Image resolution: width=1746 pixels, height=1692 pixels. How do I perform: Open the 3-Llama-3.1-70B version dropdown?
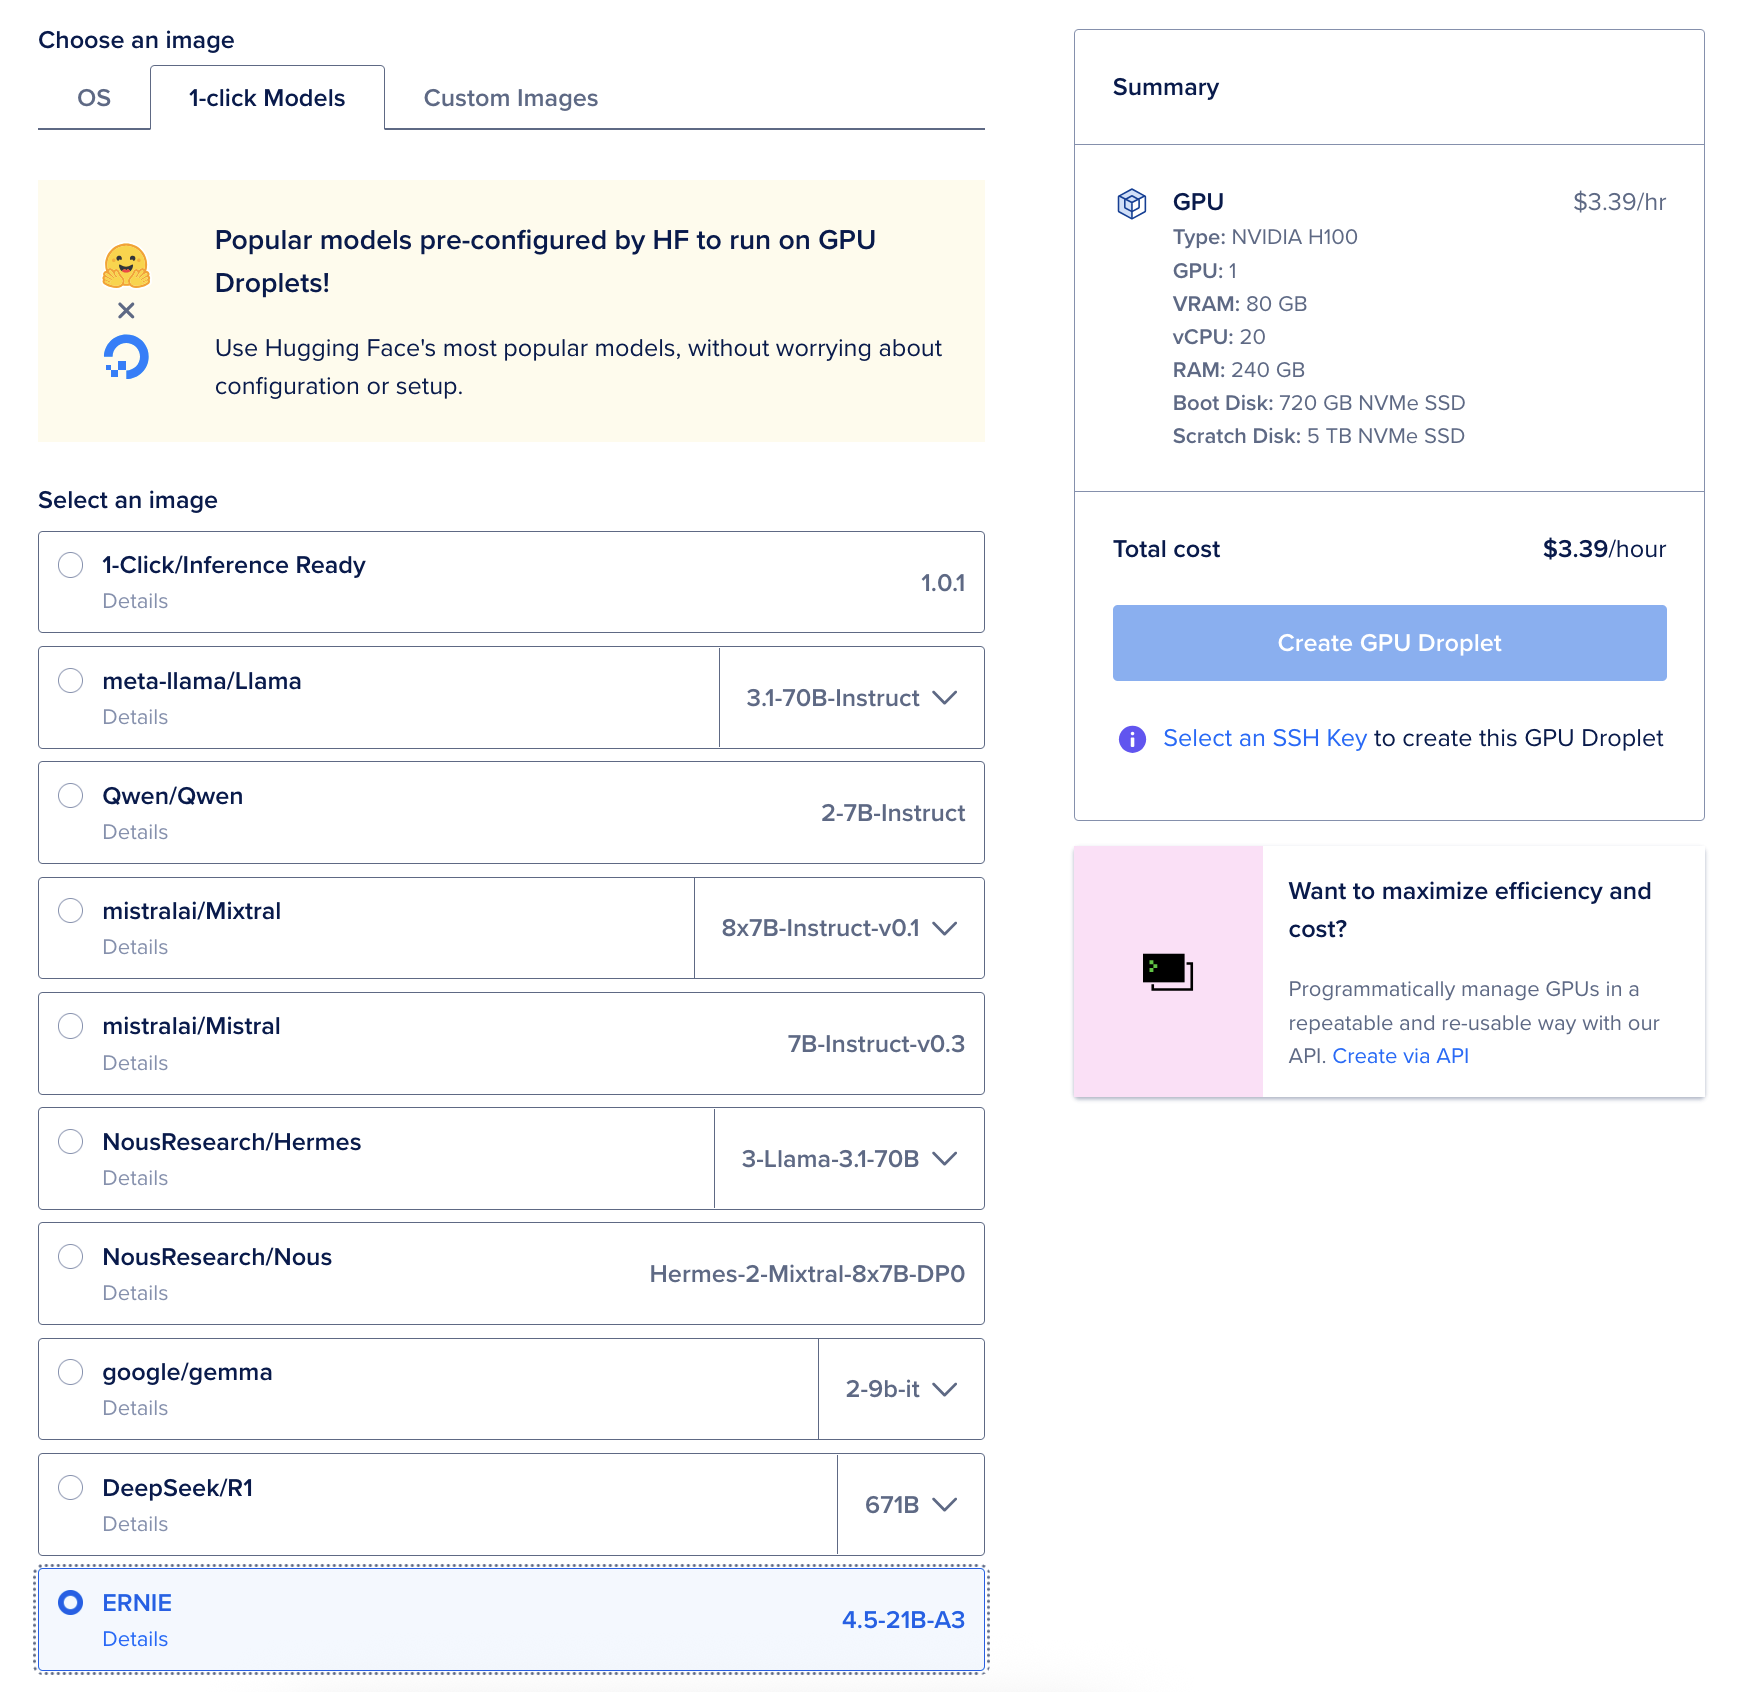coord(849,1159)
